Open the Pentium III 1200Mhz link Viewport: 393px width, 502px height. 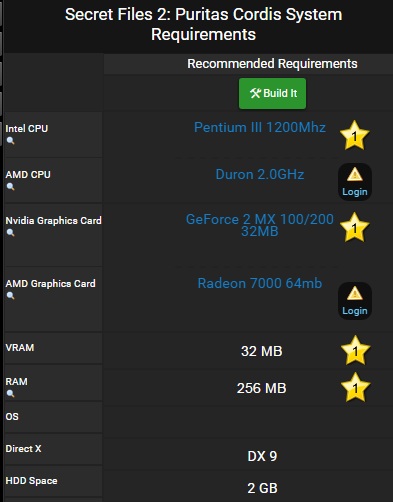click(x=260, y=127)
